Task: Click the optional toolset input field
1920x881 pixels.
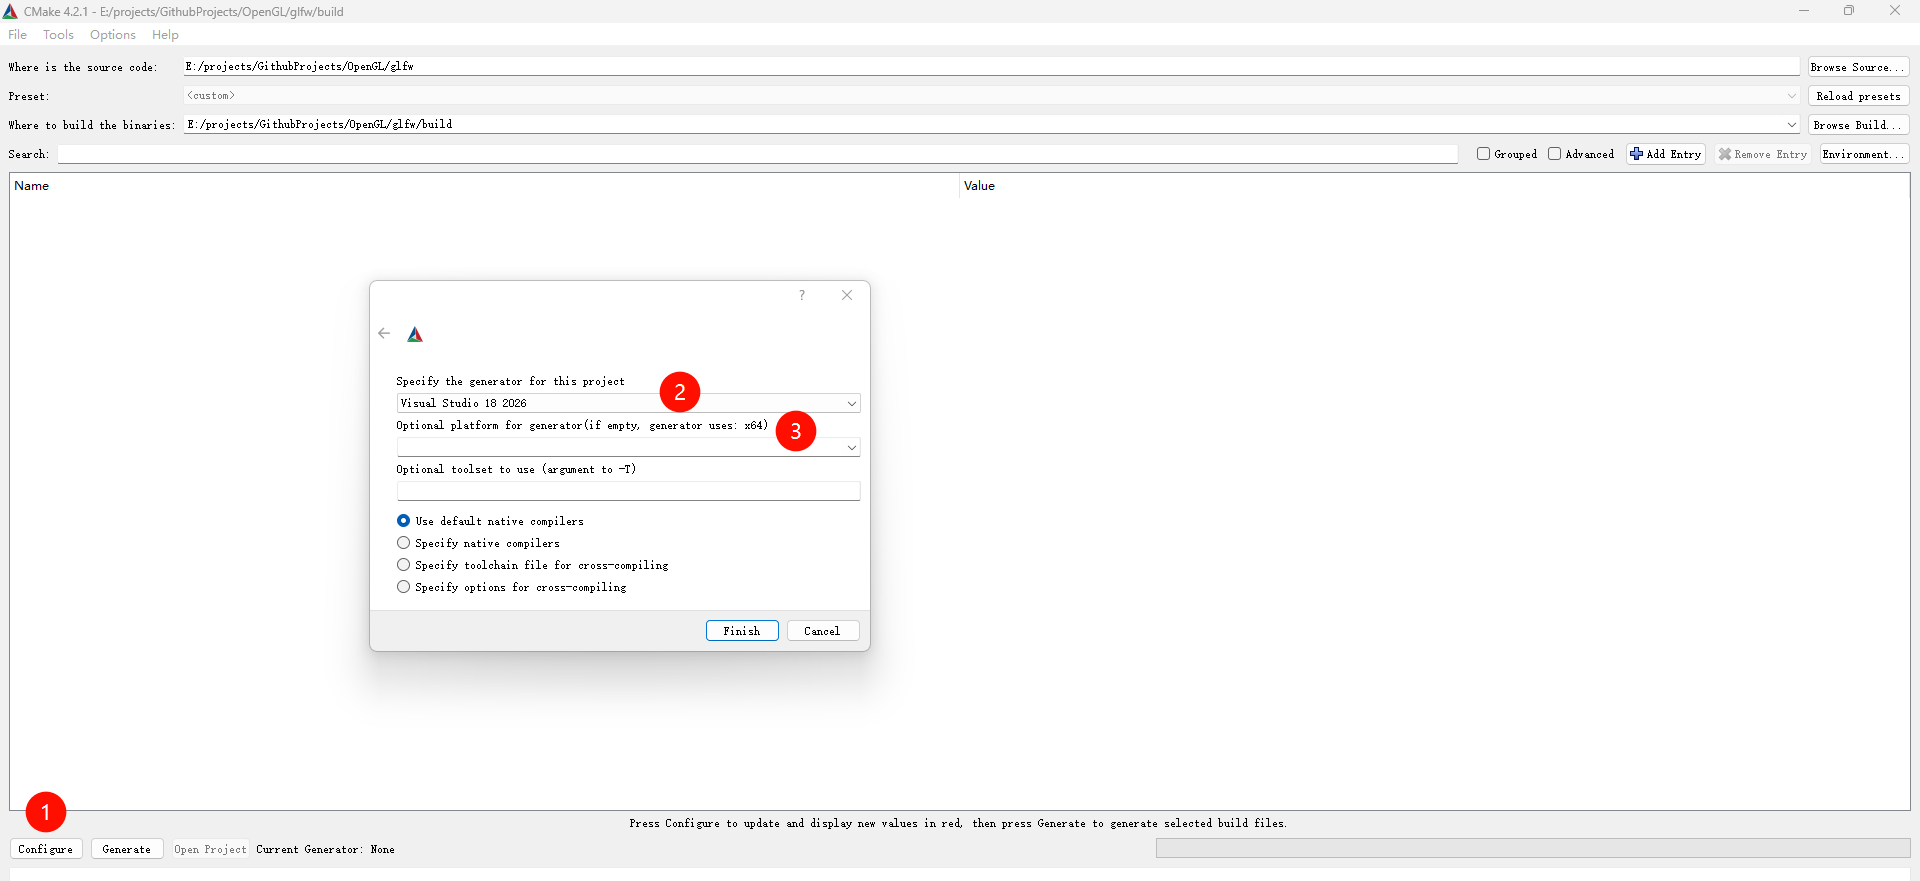Action: pyautogui.click(x=628, y=491)
